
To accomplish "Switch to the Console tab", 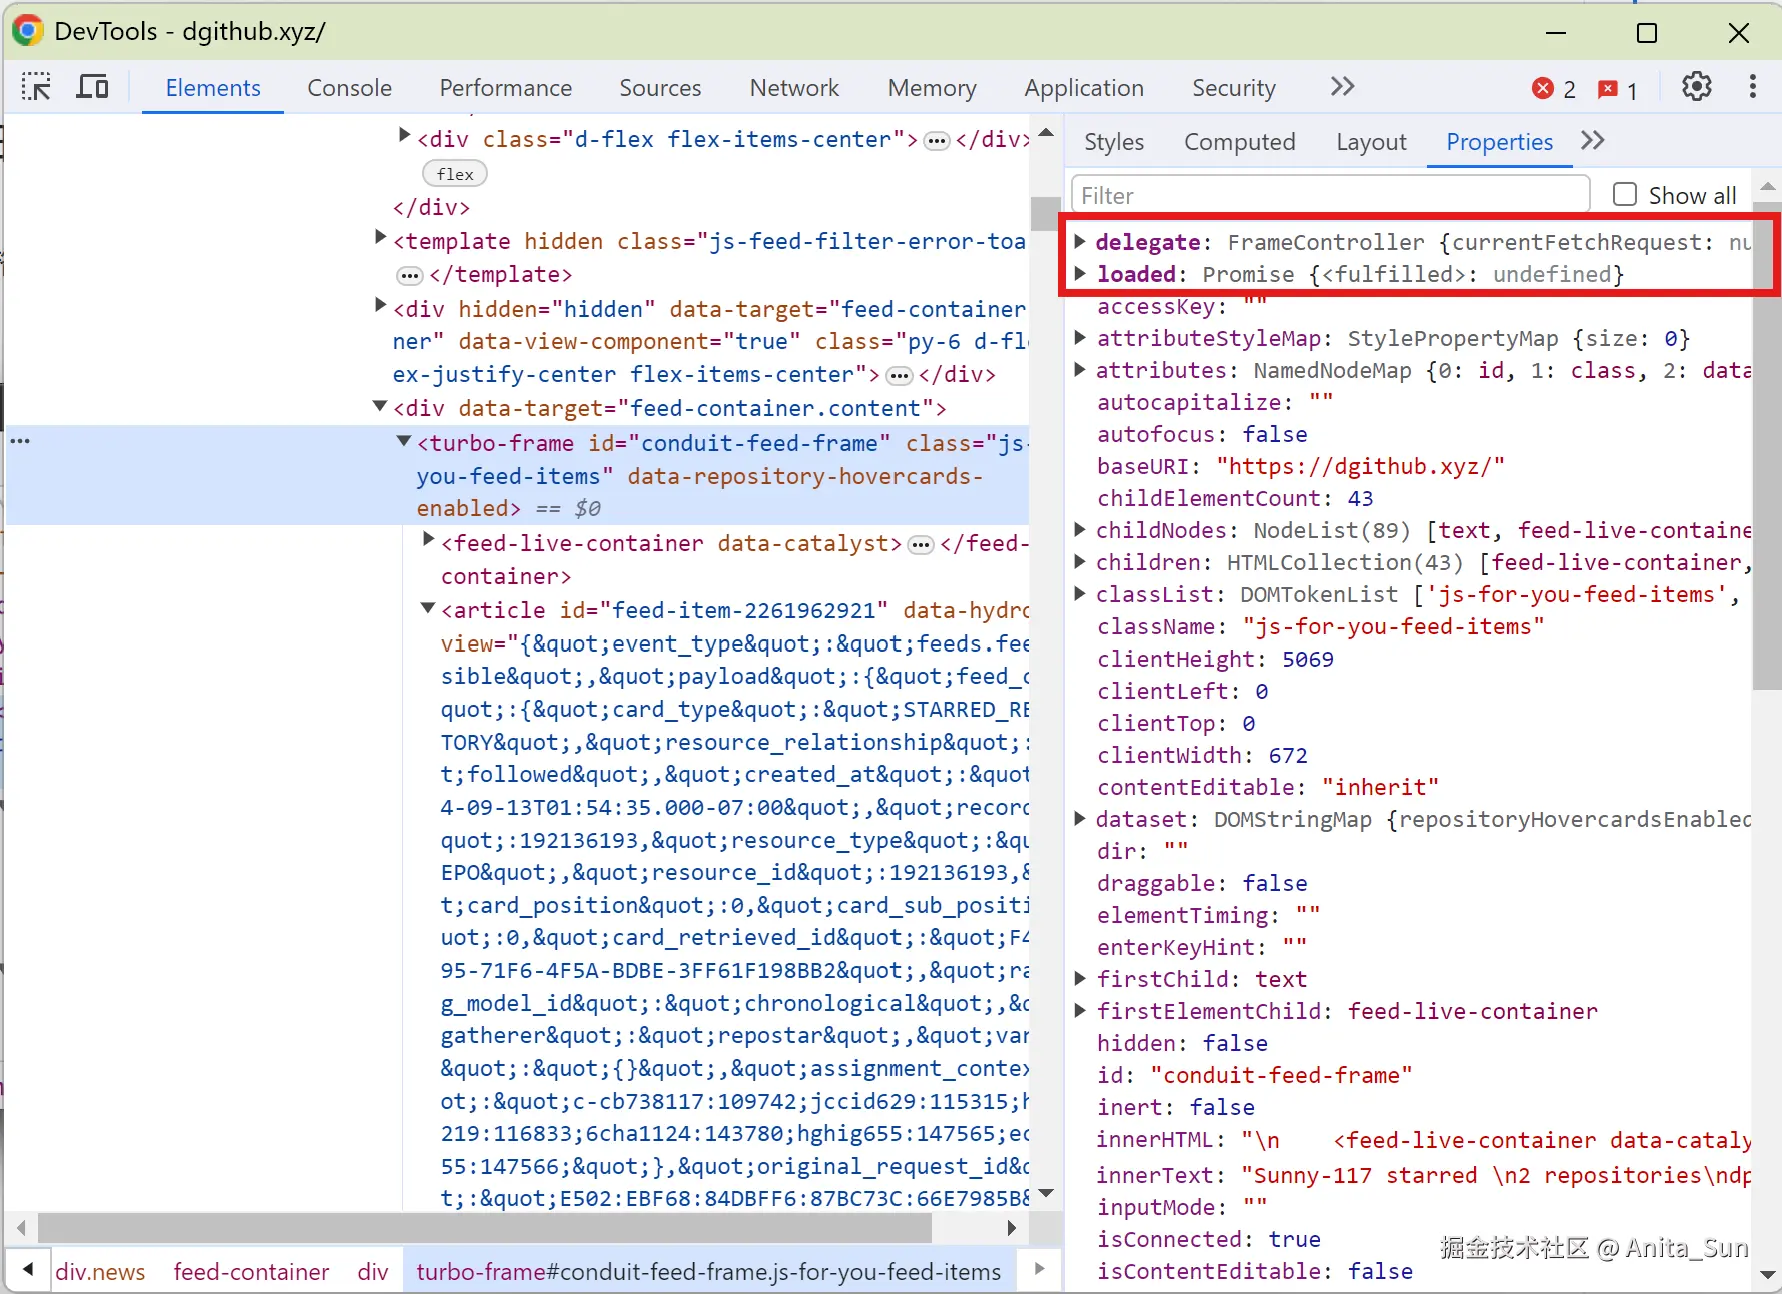I will click(x=349, y=88).
